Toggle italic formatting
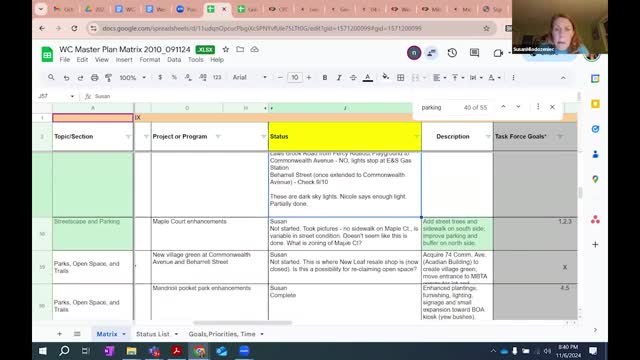 339,78
